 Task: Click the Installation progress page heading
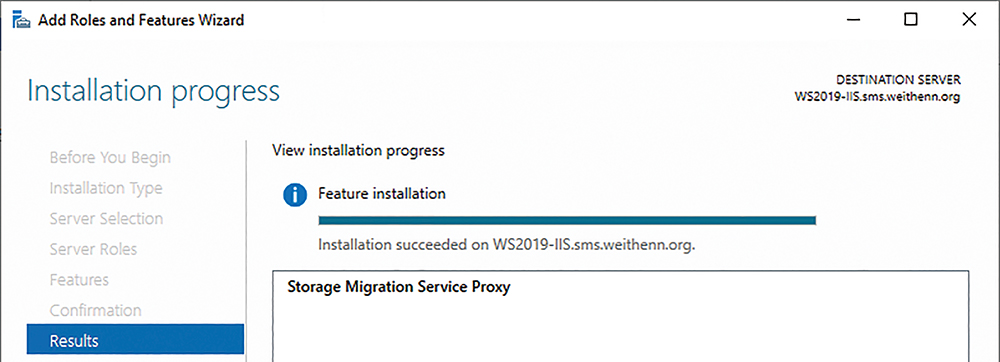(154, 92)
